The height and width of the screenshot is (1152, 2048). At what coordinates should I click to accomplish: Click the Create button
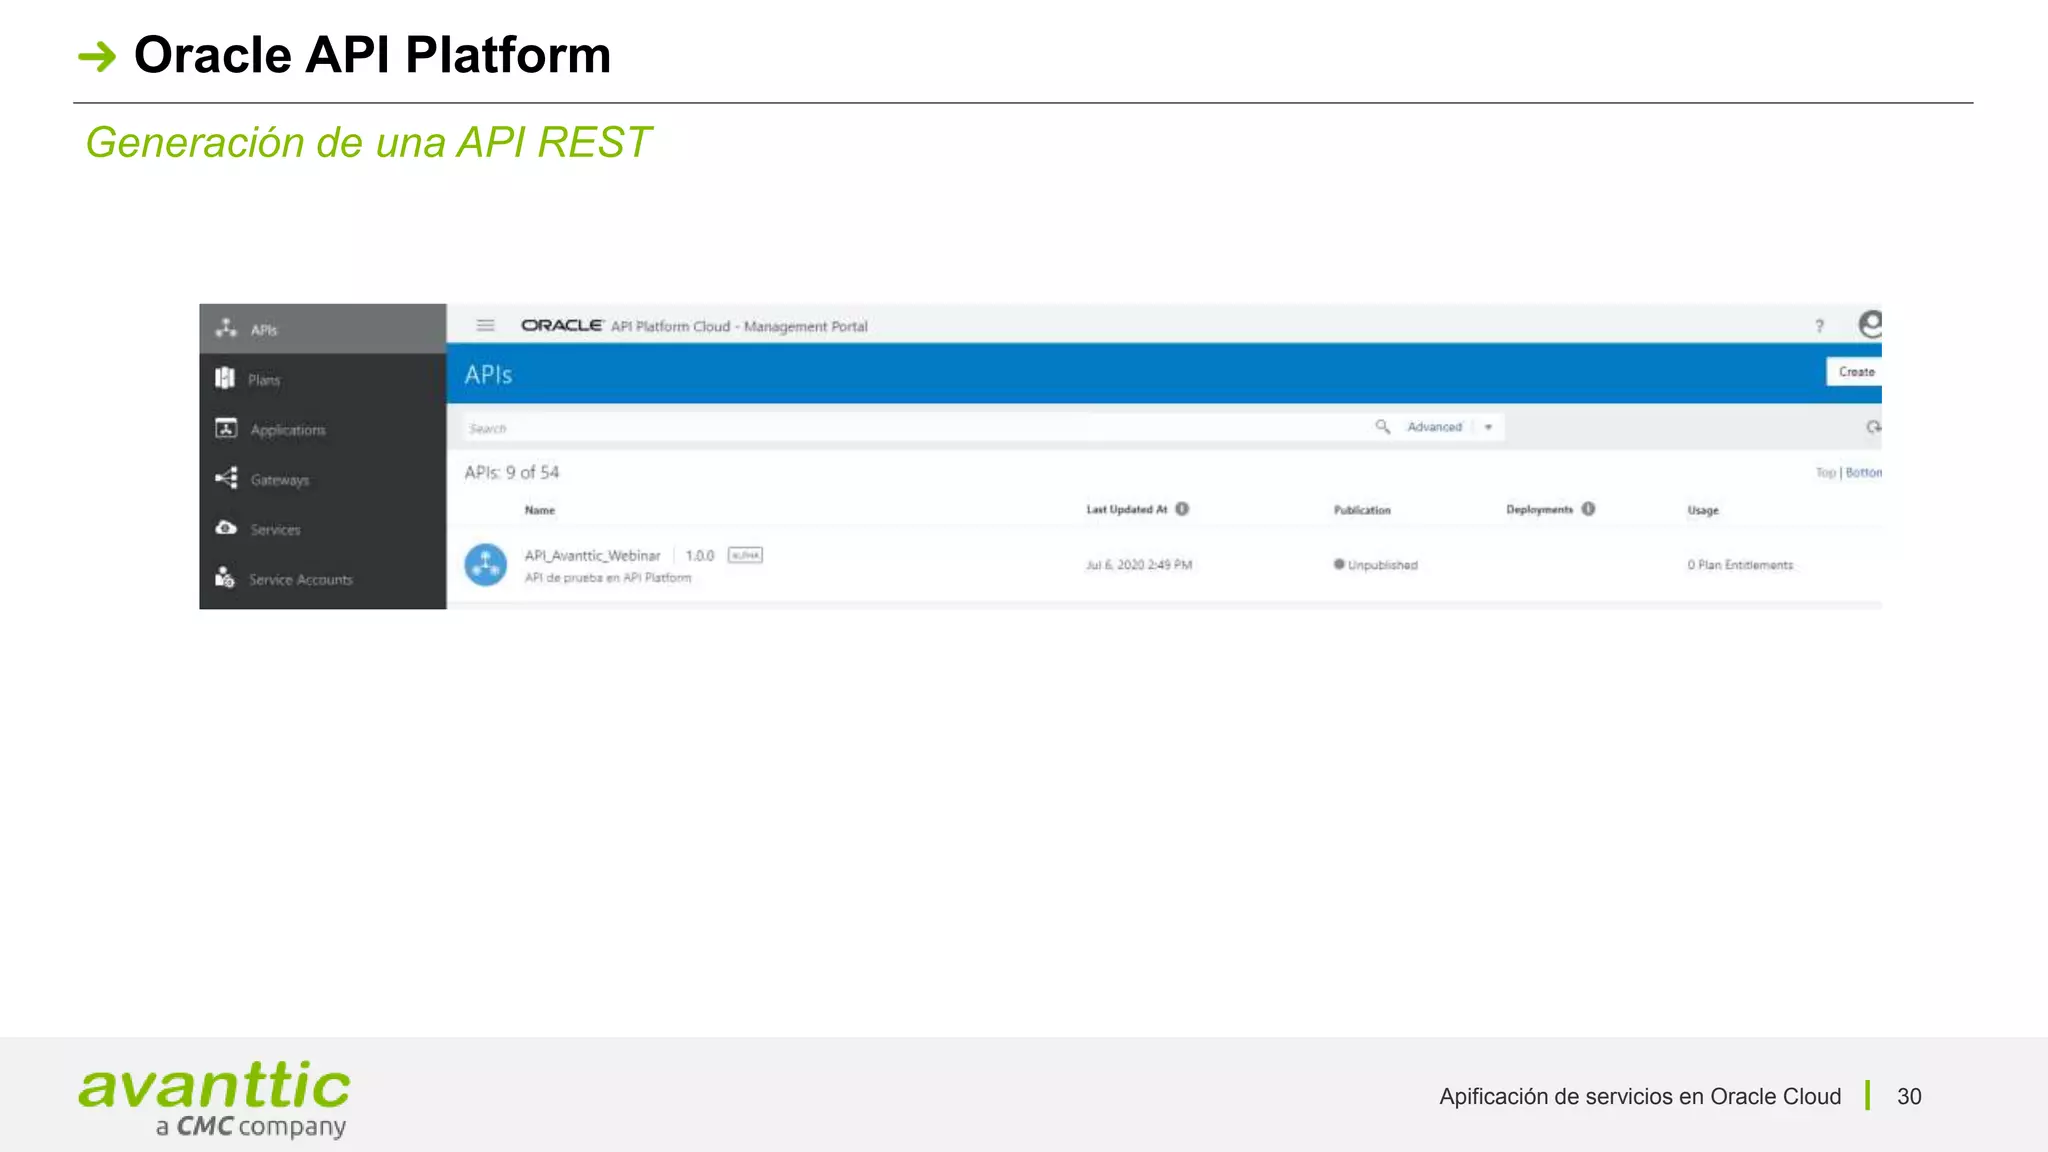1855,372
